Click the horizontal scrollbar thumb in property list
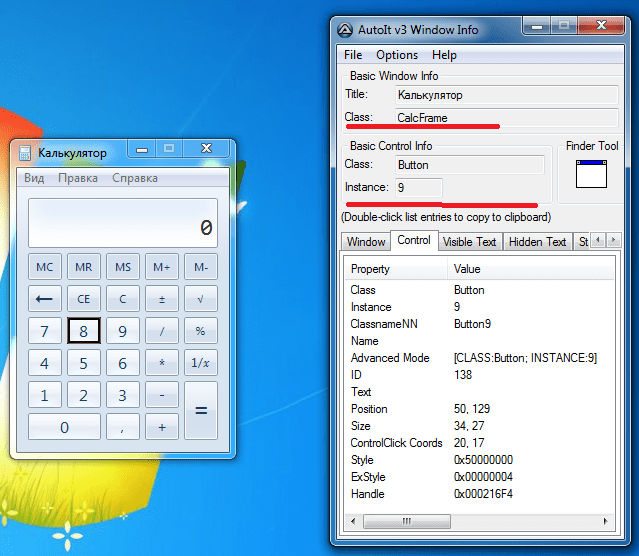This screenshot has height=556, width=639. point(407,521)
